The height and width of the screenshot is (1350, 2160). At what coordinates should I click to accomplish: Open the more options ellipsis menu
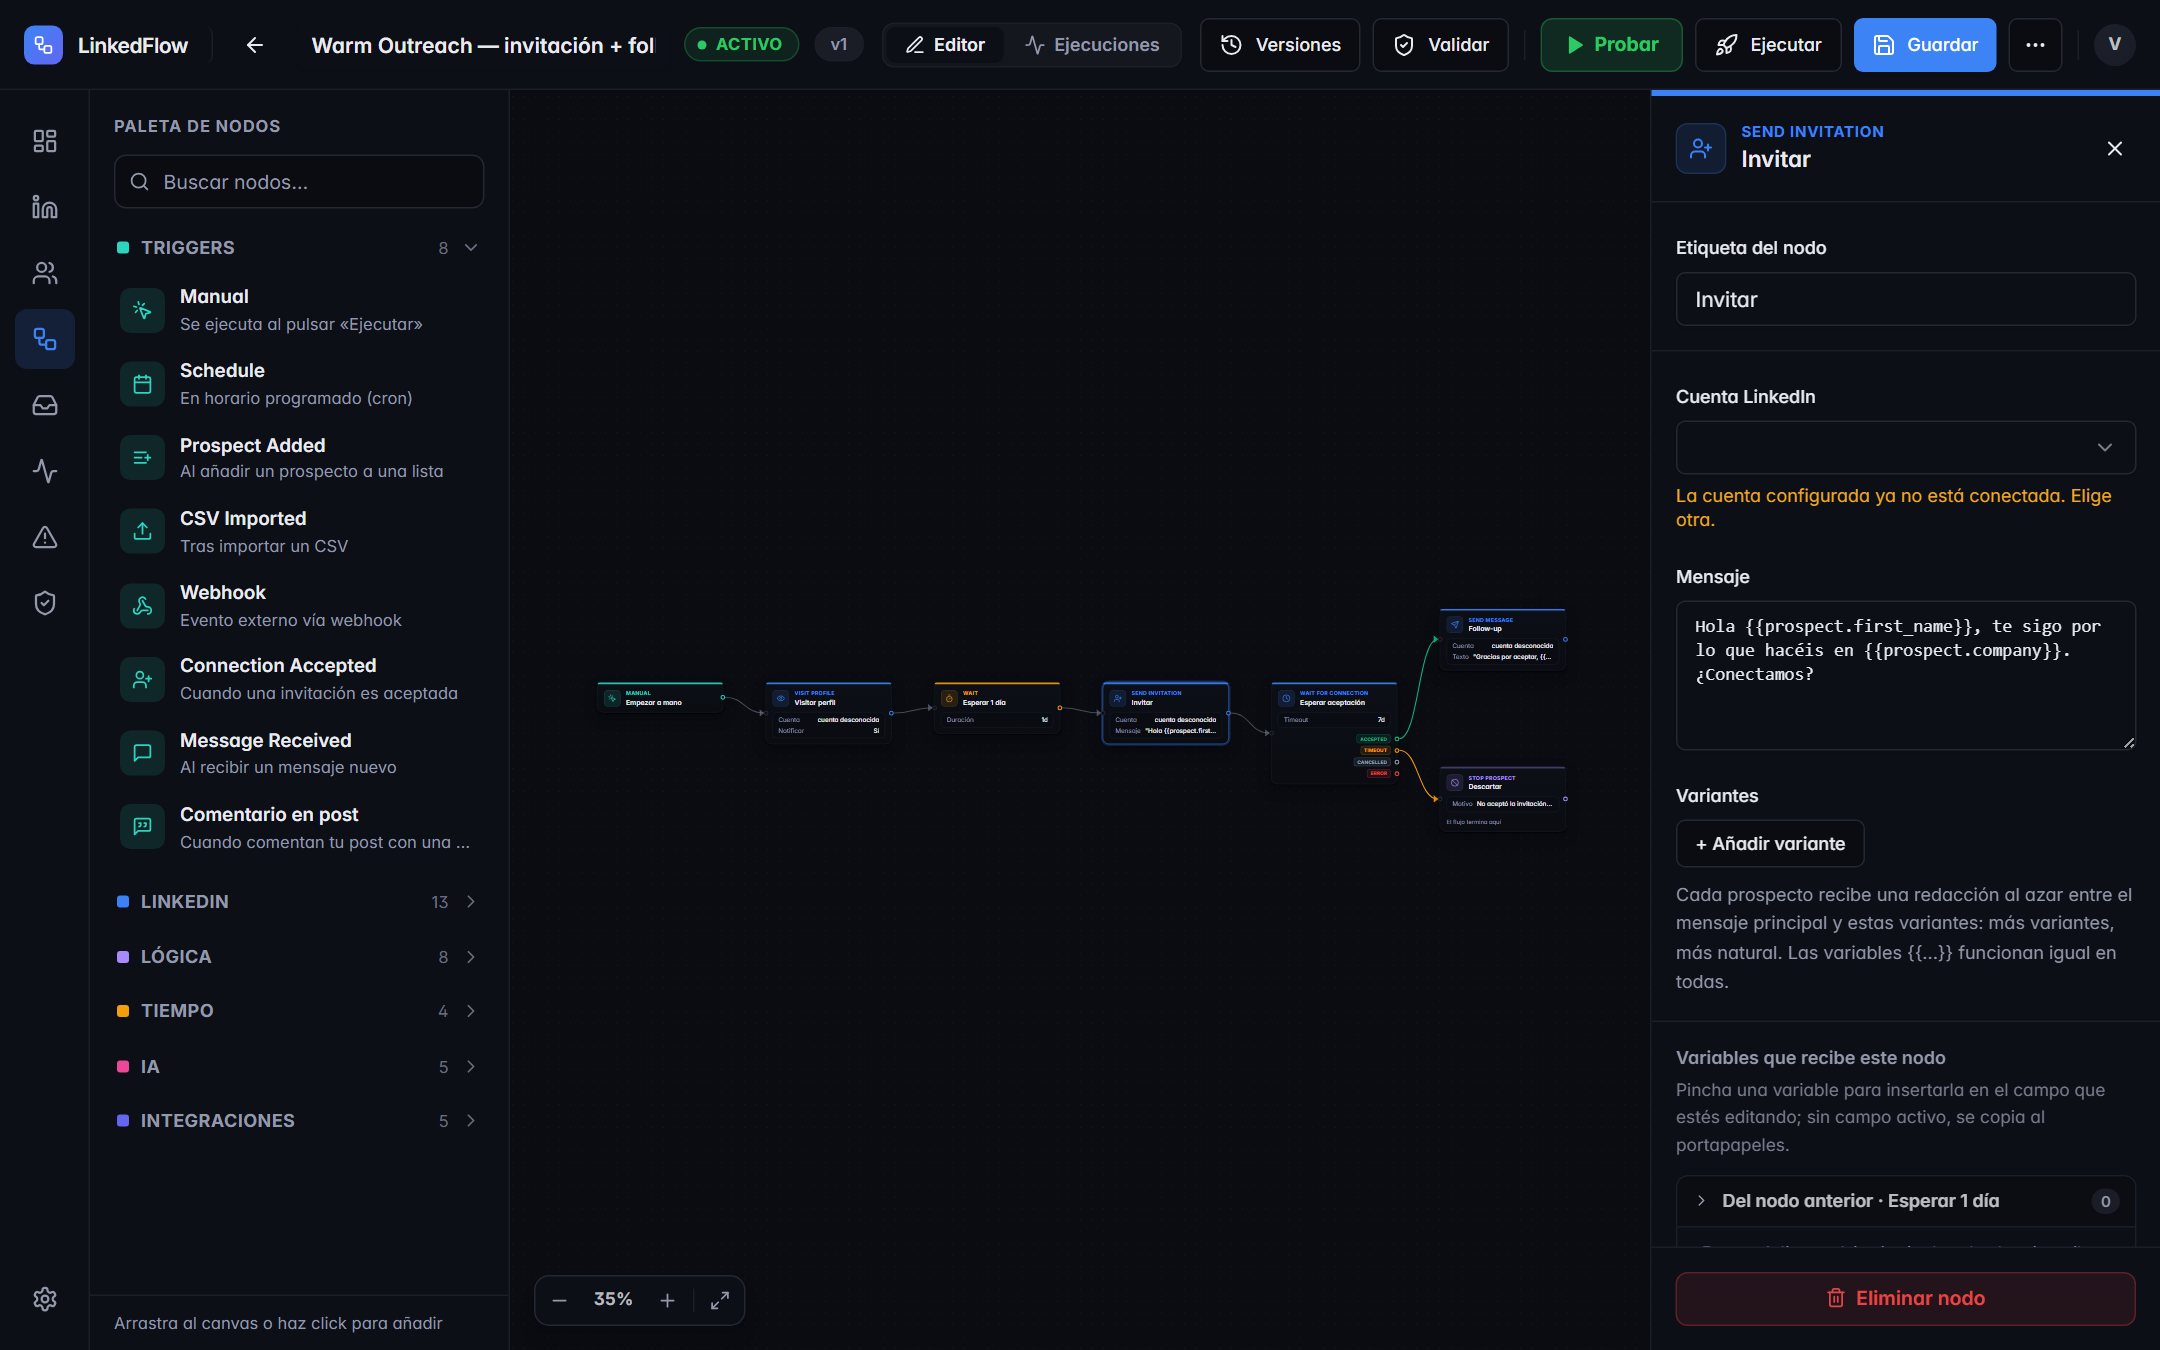tap(2035, 45)
